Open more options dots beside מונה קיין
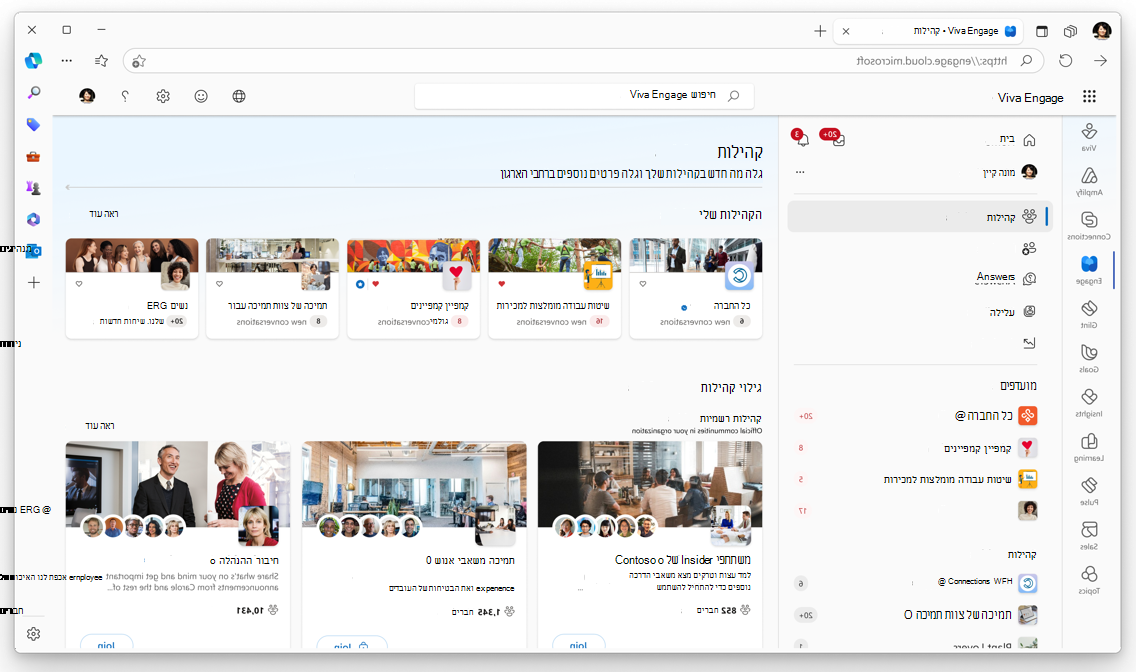This screenshot has height=672, width=1136. pyautogui.click(x=800, y=172)
